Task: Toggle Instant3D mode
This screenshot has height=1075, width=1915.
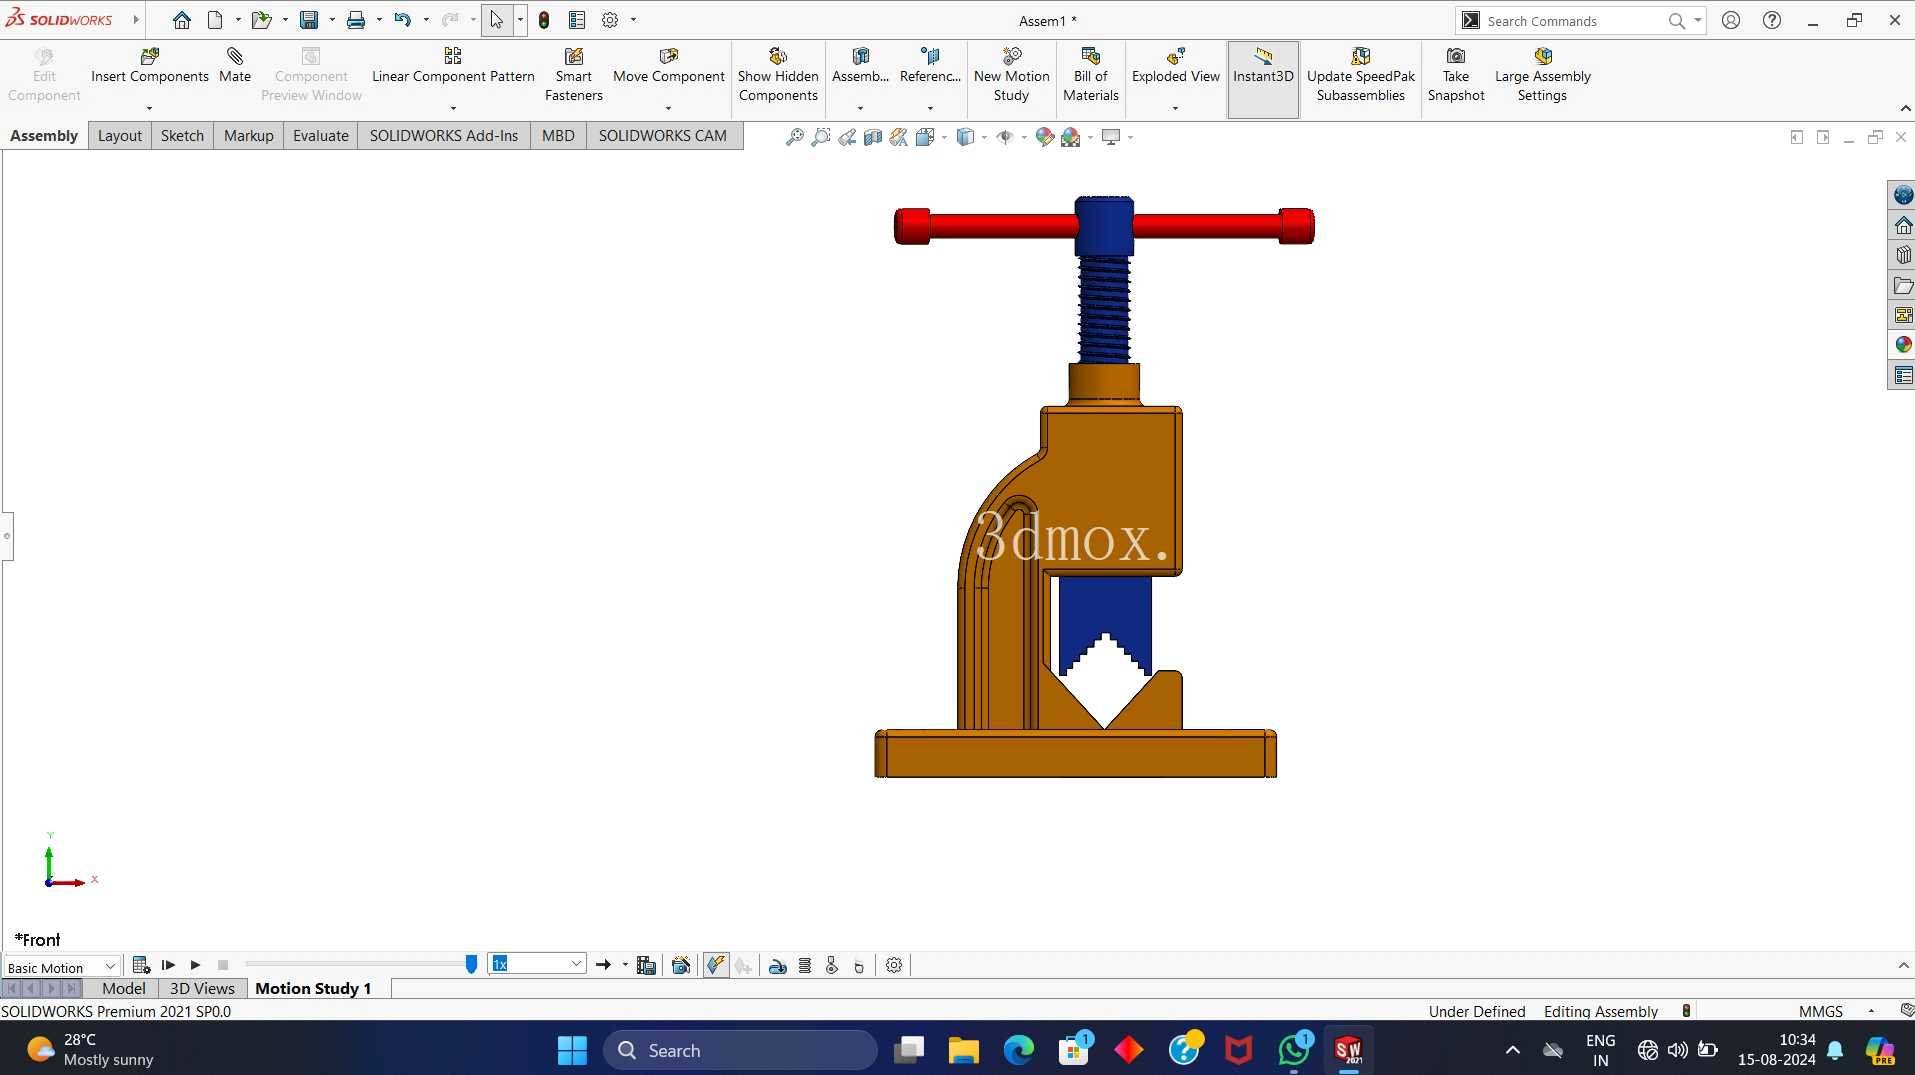Action: coord(1263,79)
